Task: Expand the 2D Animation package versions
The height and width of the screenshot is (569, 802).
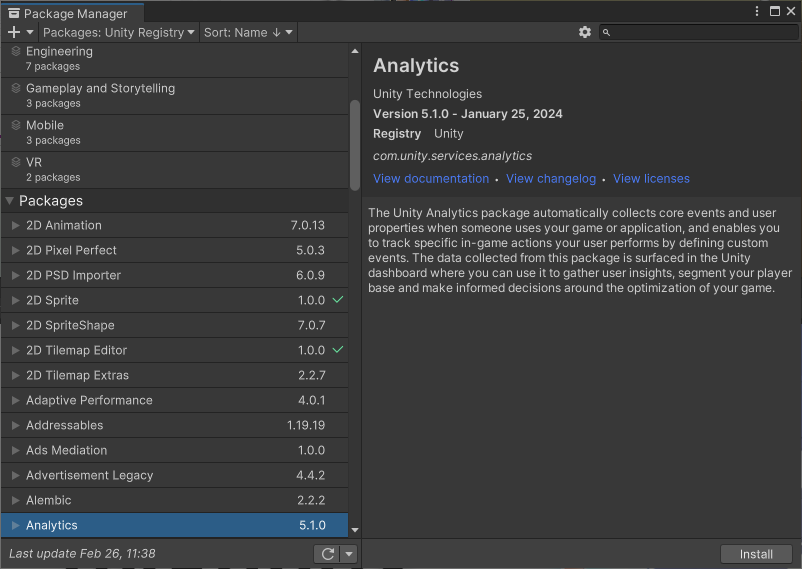Action: pos(15,225)
